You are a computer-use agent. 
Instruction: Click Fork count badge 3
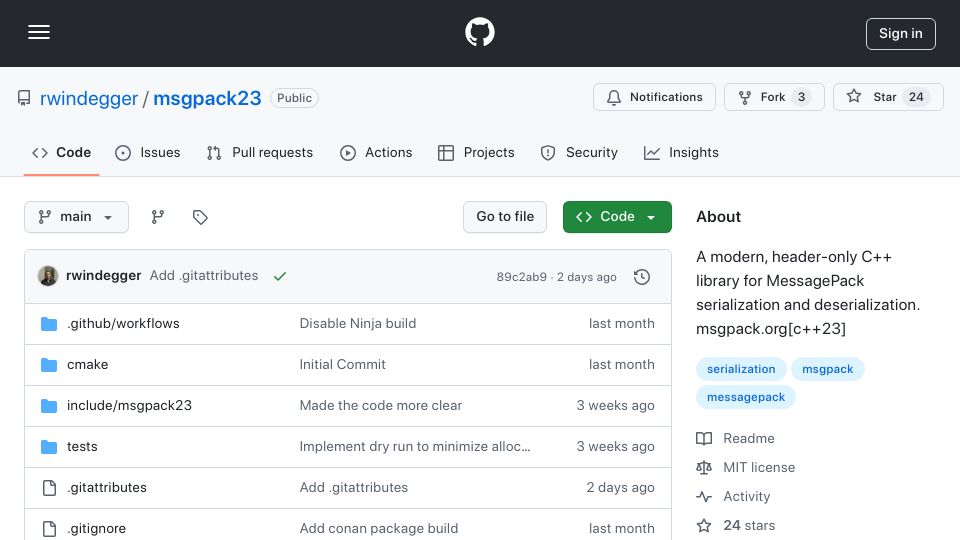pos(801,97)
